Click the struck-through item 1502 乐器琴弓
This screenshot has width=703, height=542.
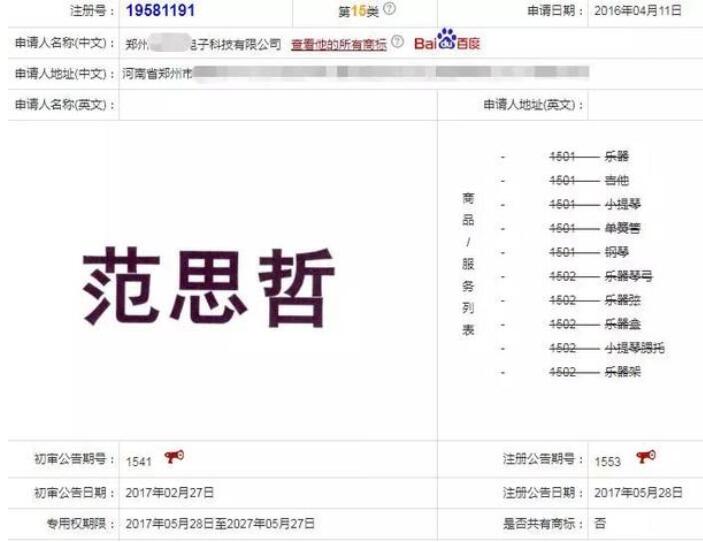pyautogui.click(x=601, y=276)
